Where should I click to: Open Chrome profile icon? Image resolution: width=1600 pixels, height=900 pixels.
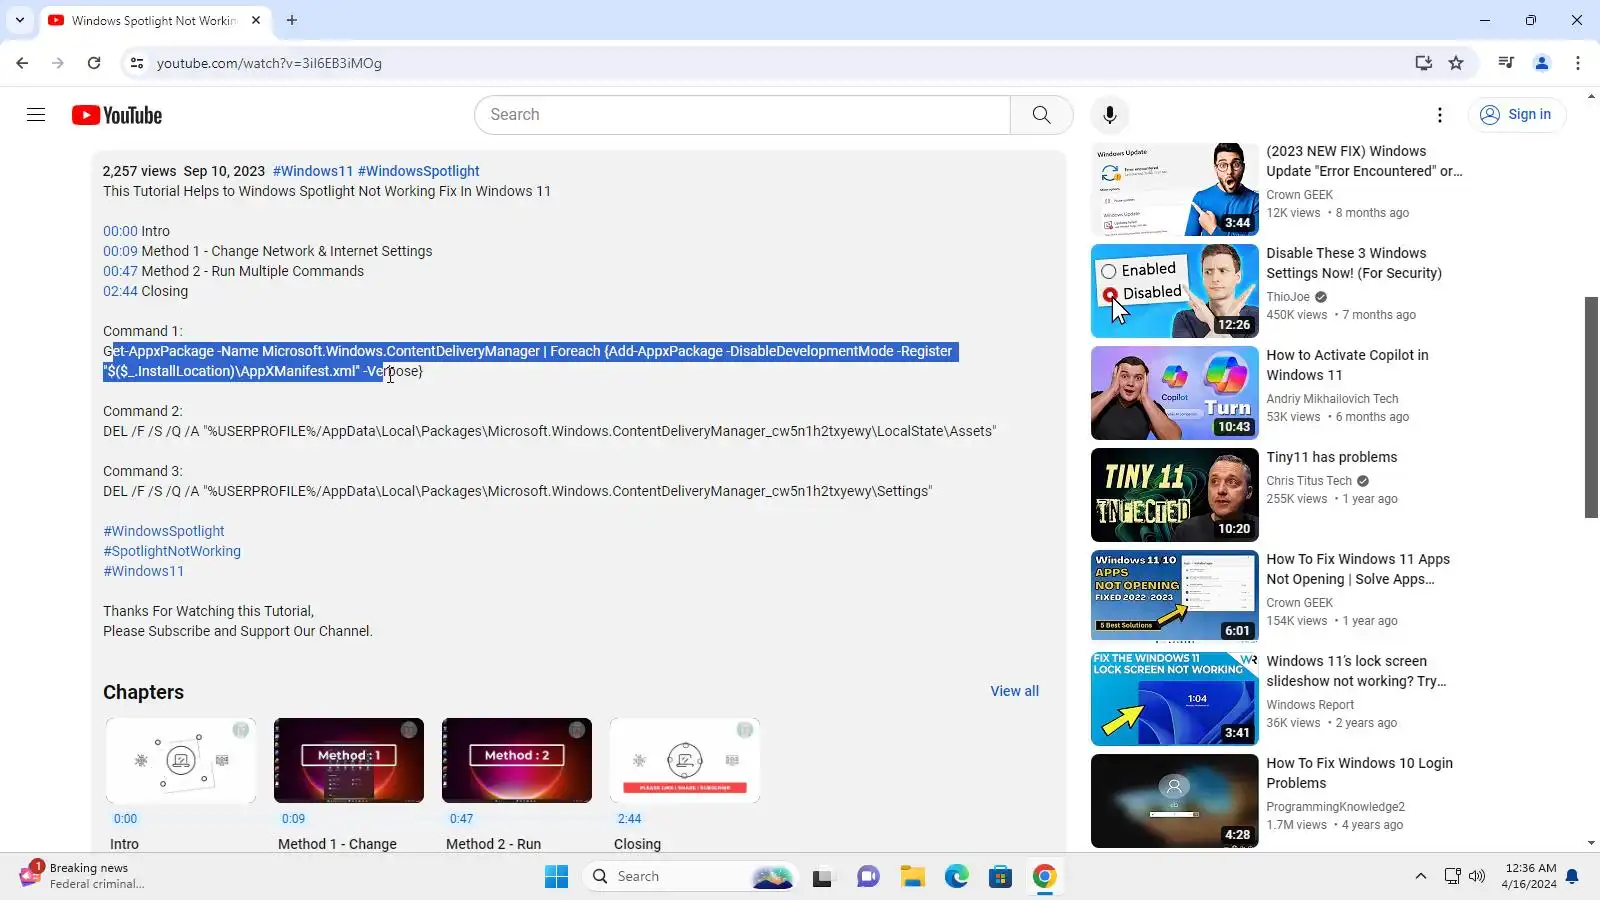pyautogui.click(x=1542, y=63)
